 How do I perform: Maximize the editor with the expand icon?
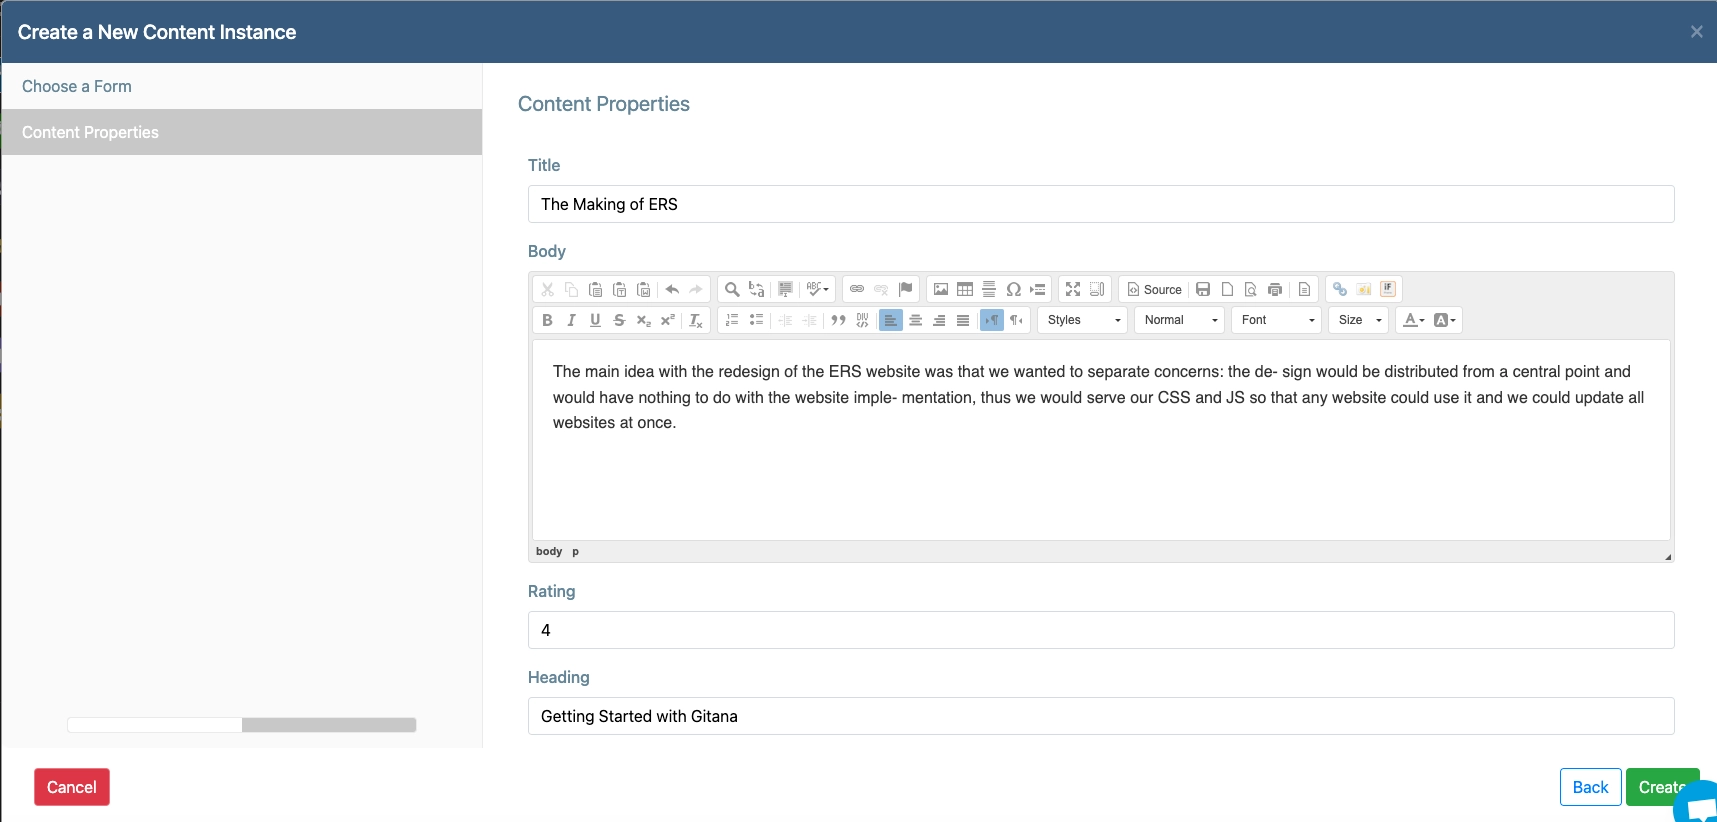pos(1073,290)
